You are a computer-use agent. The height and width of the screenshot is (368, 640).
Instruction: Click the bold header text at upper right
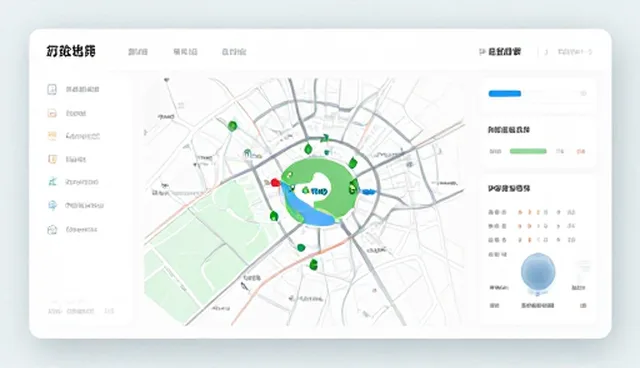504,52
